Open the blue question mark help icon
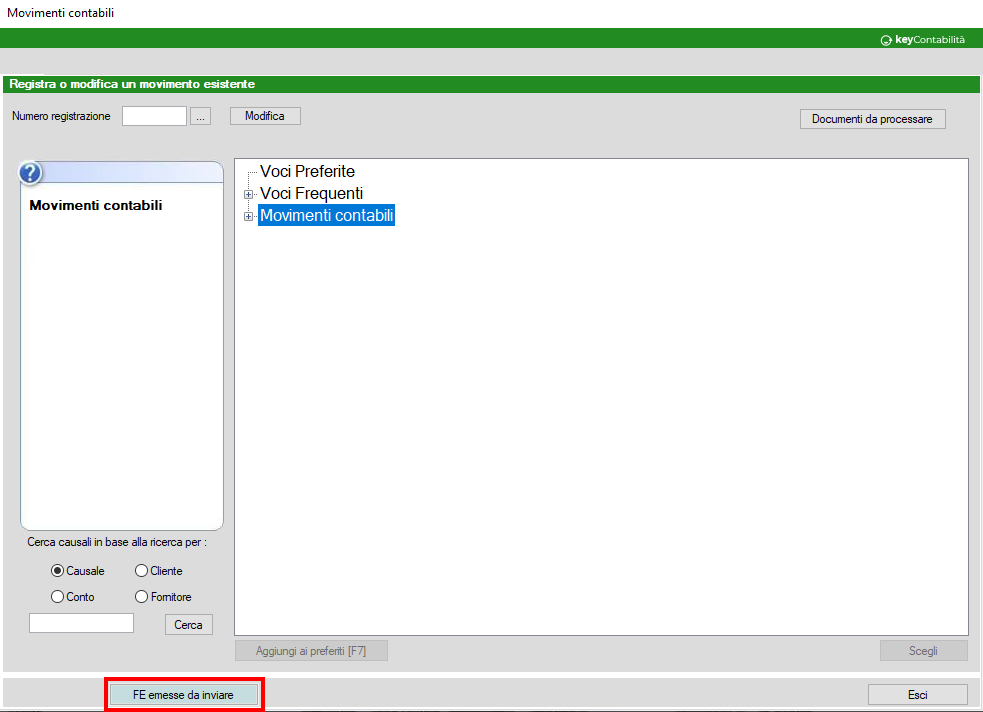Image resolution: width=983 pixels, height=712 pixels. pos(30,172)
